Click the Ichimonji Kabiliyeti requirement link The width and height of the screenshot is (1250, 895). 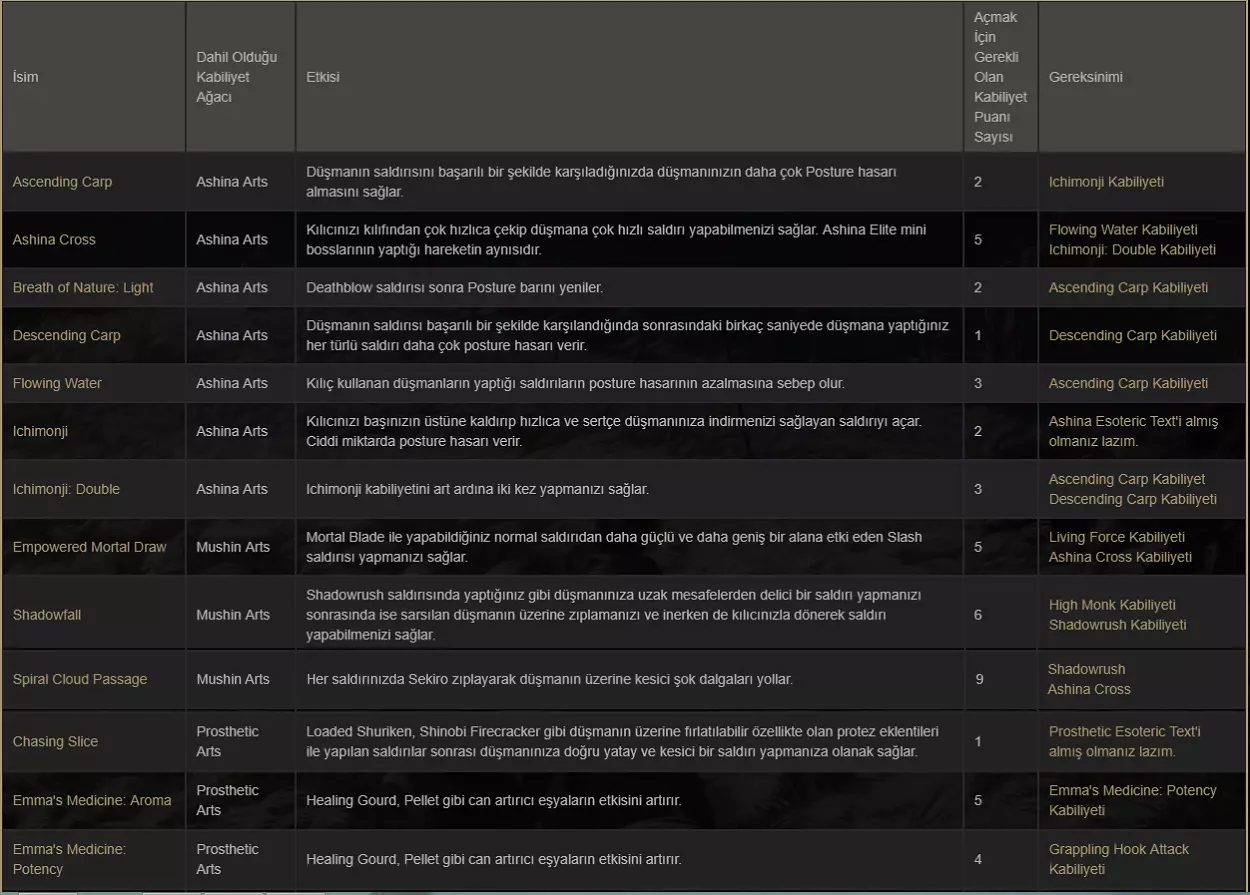(1106, 182)
